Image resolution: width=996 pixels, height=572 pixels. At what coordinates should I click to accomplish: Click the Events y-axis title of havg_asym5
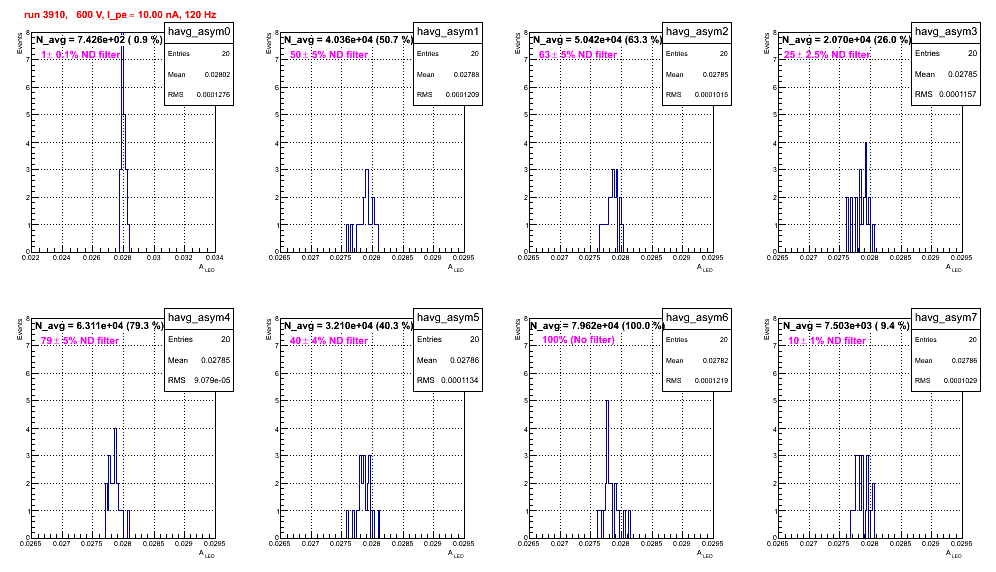pyautogui.click(x=268, y=329)
